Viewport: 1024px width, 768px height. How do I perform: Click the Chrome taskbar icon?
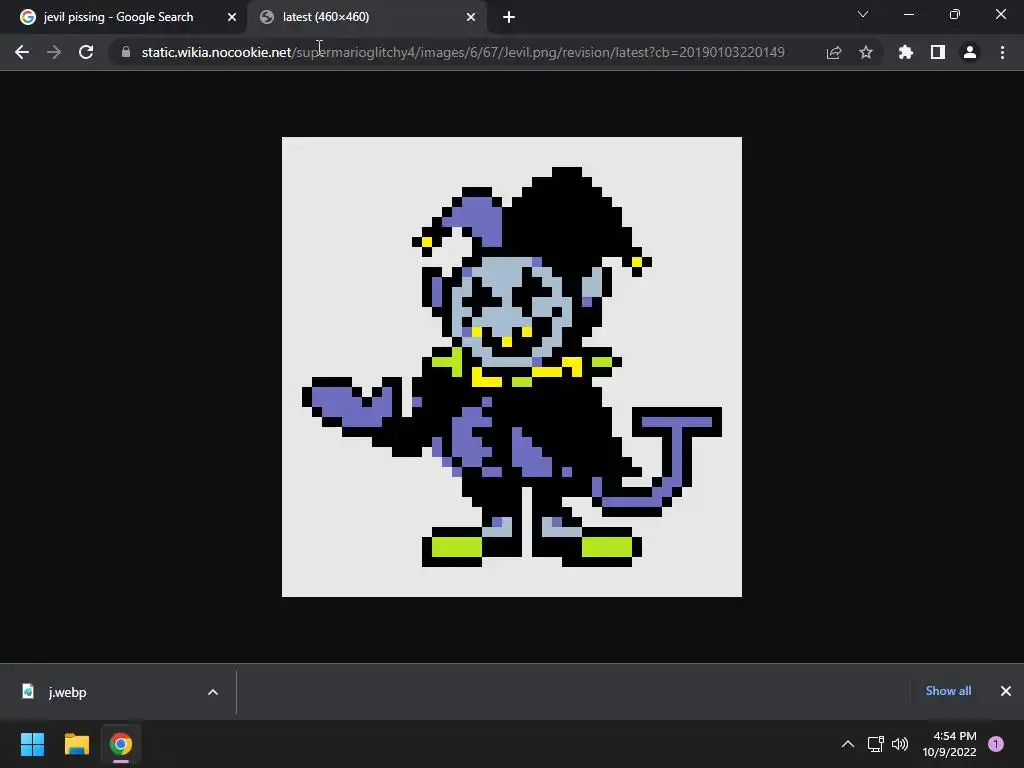(121, 744)
